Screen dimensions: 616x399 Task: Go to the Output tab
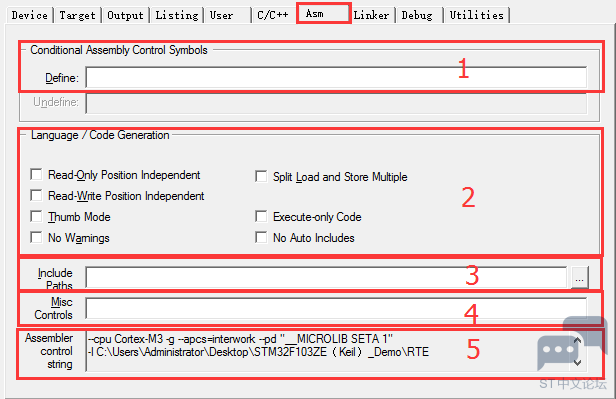point(126,15)
